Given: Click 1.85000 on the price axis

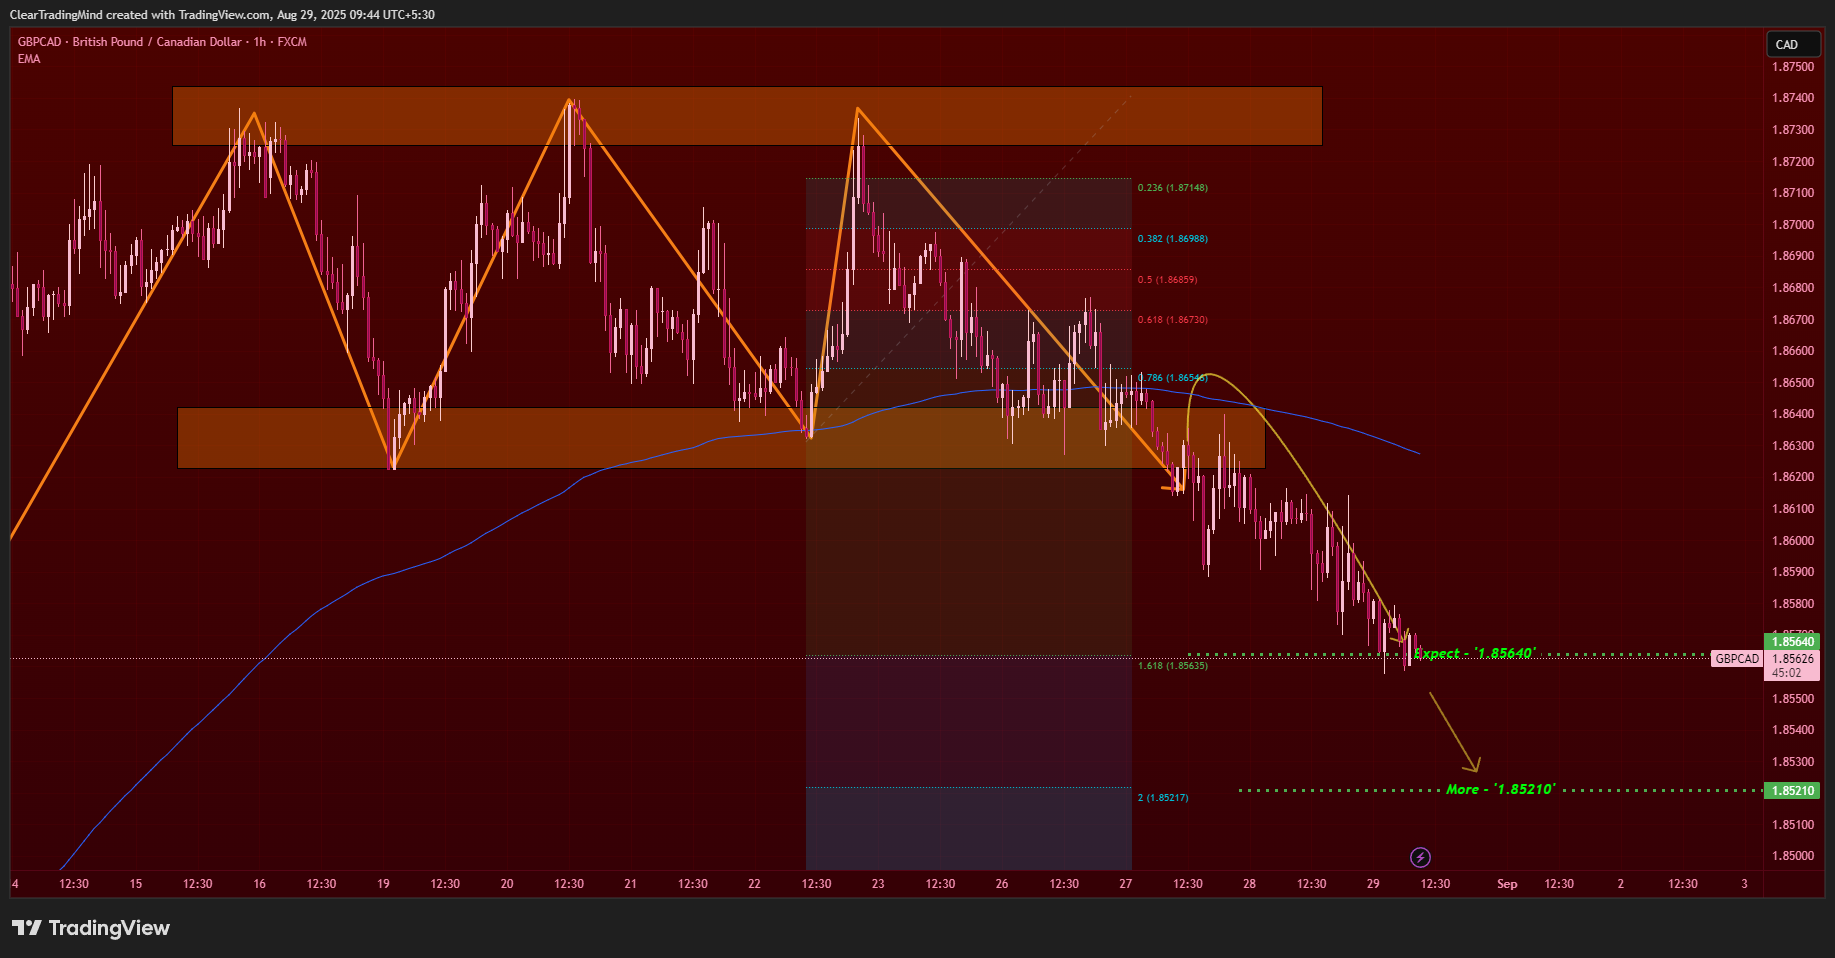Looking at the screenshot, I should tap(1792, 856).
